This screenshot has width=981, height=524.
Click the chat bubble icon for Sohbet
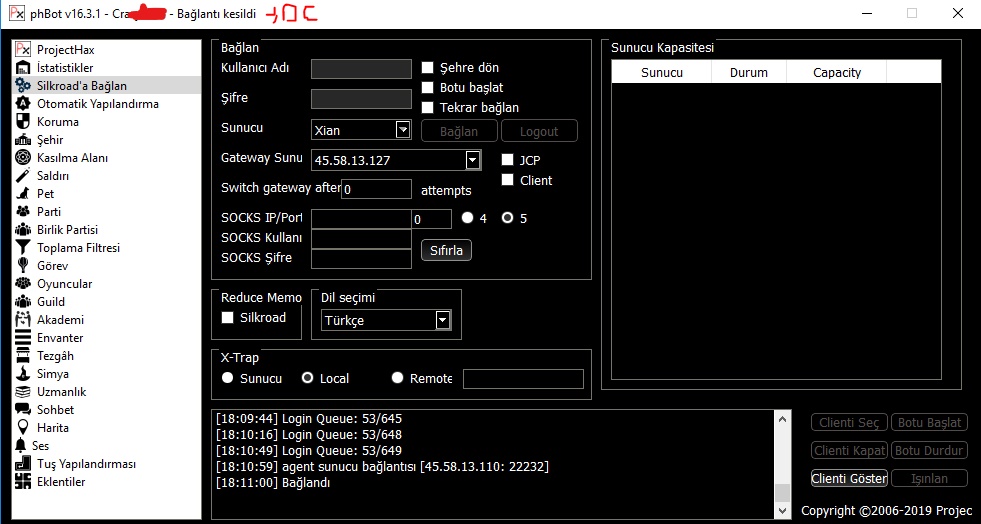point(23,410)
